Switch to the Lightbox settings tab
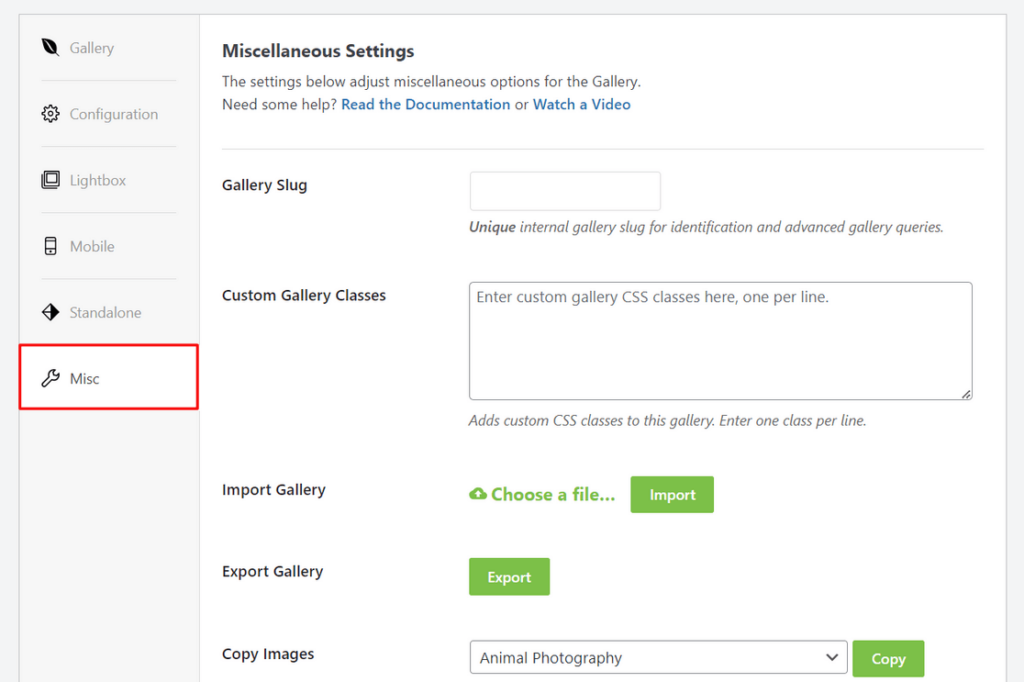1024x682 pixels. (97, 180)
